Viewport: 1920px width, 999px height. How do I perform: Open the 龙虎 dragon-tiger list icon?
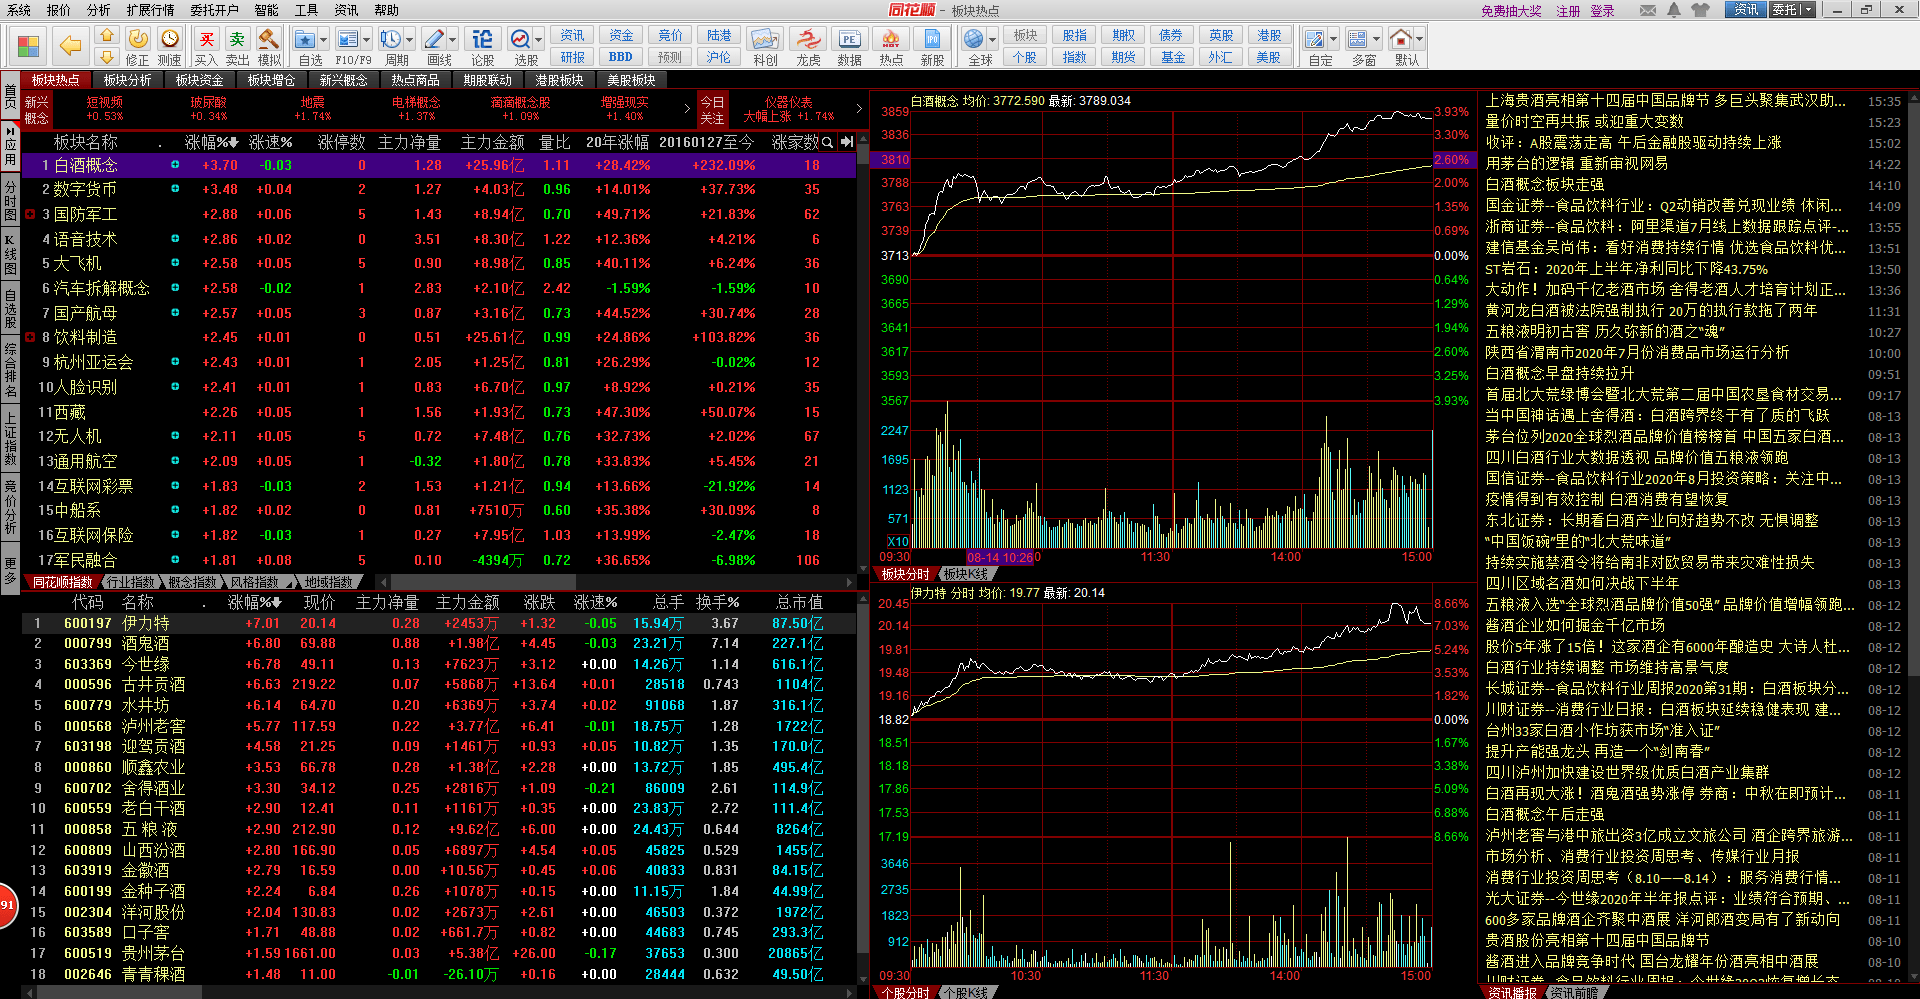click(x=808, y=47)
